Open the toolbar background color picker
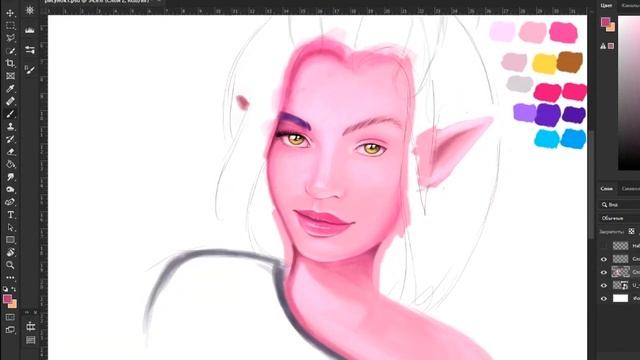This screenshot has width=640, height=360. (13, 305)
